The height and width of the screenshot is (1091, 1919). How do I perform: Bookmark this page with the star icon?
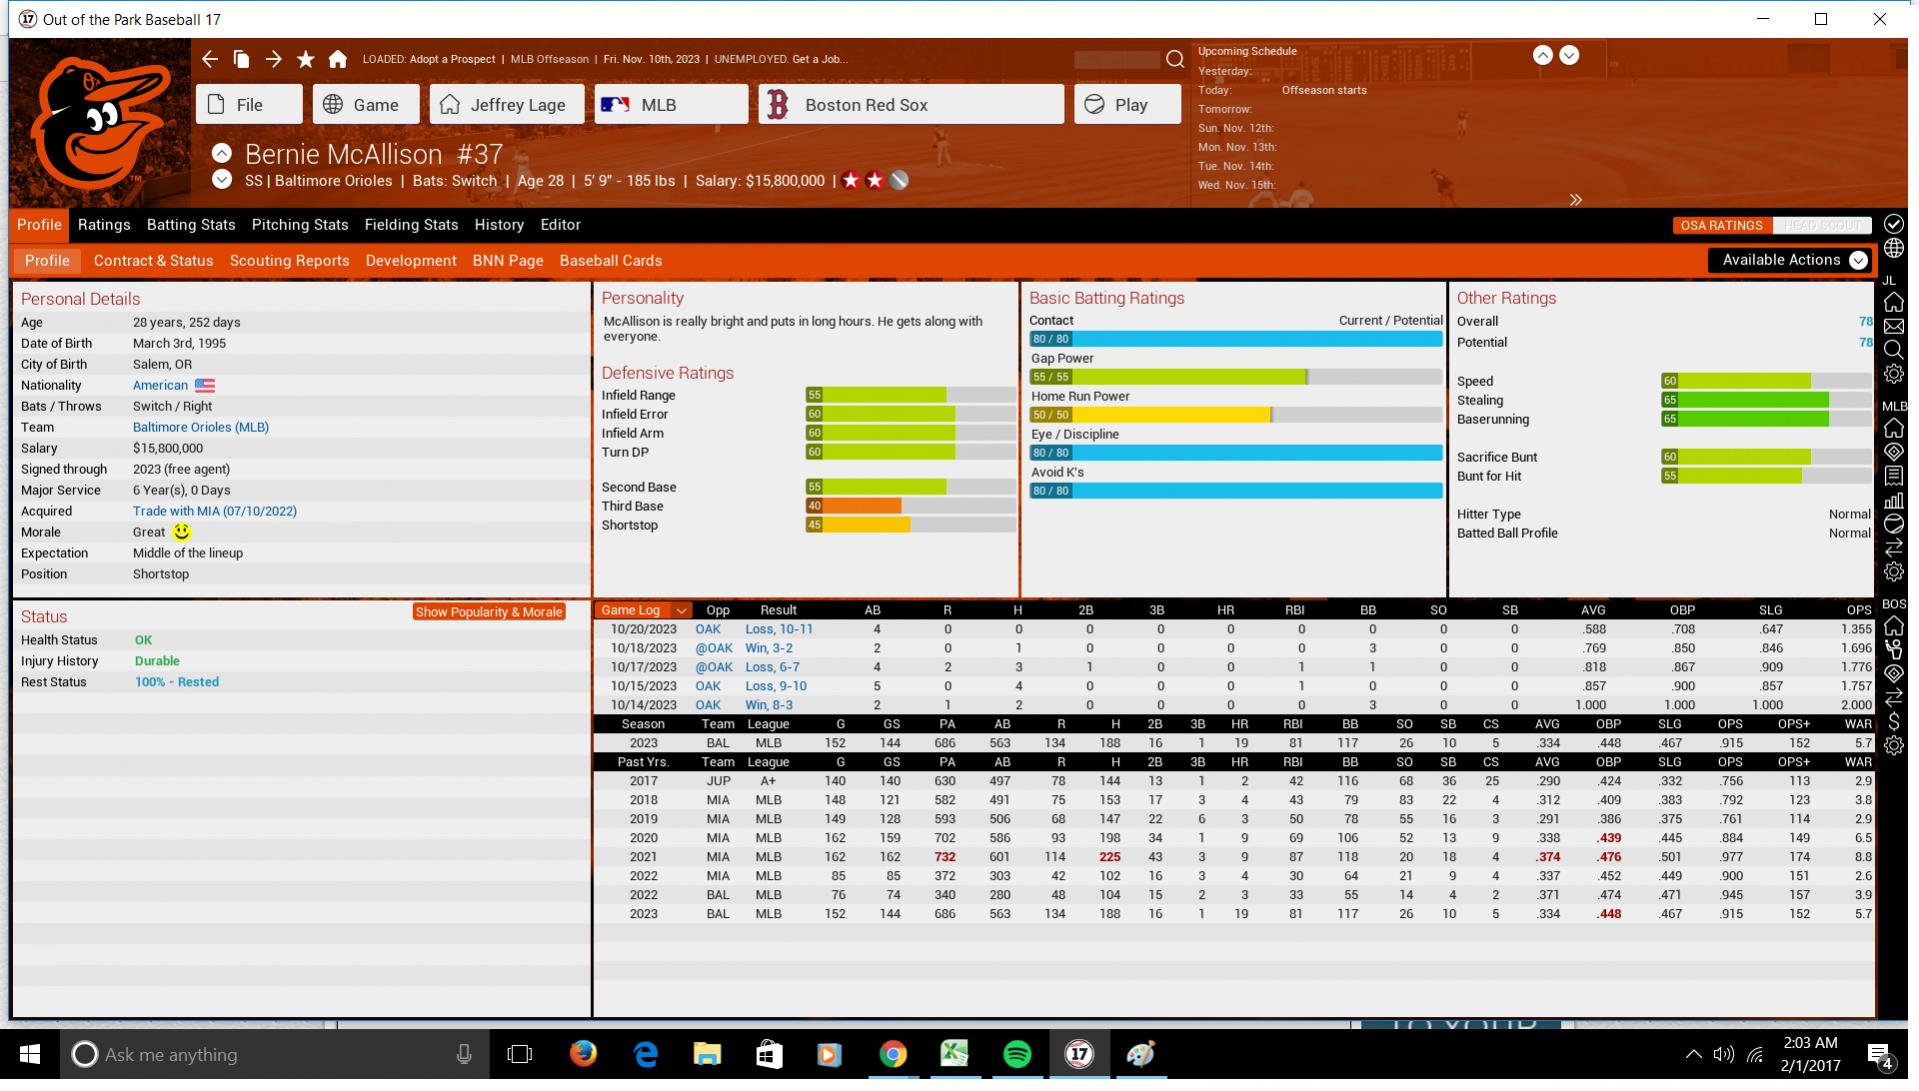(x=306, y=59)
